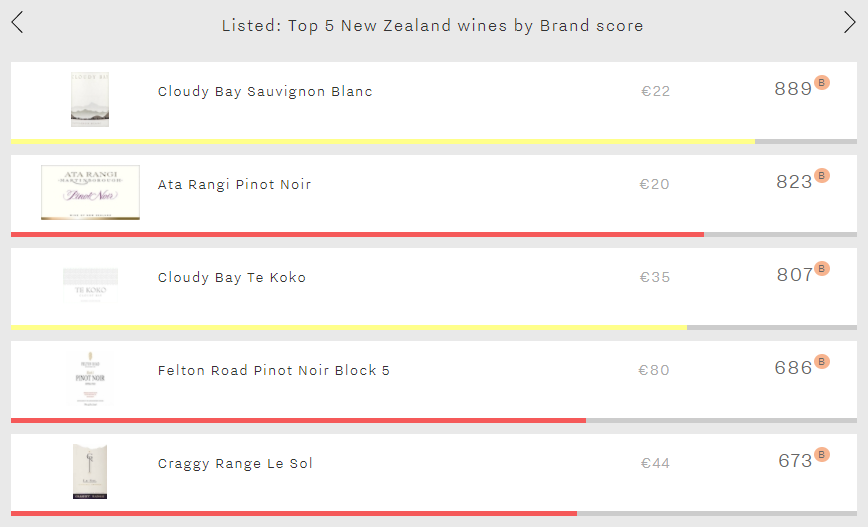Screen dimensions: 868x527
Task: Open Craggy Range Le Sol label image
Action: pyautogui.click(x=90, y=472)
